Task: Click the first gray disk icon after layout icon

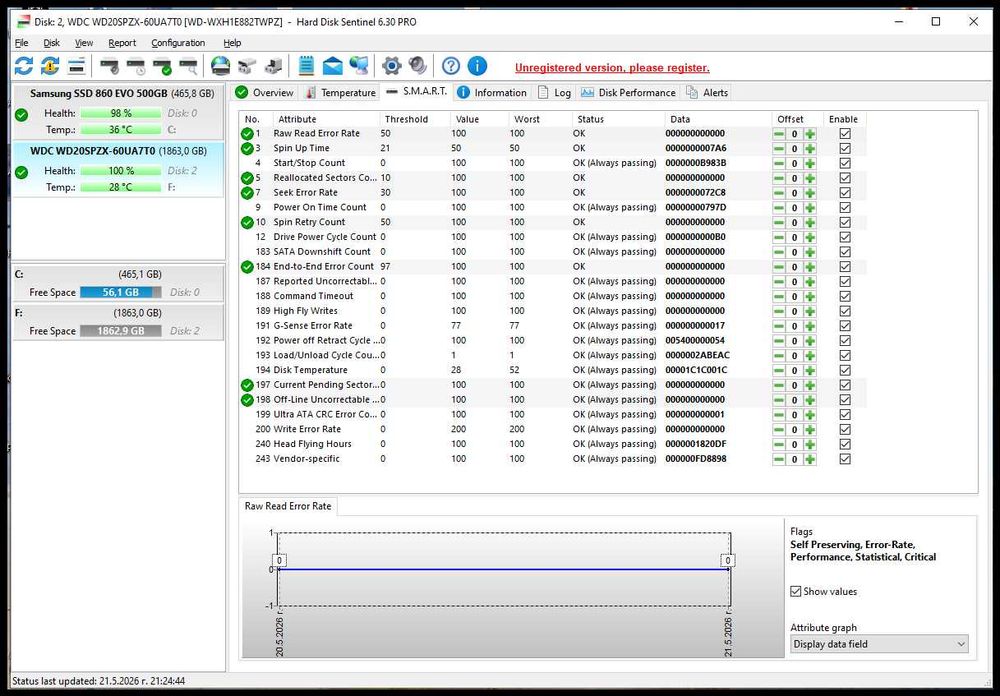Action: [x=110, y=66]
